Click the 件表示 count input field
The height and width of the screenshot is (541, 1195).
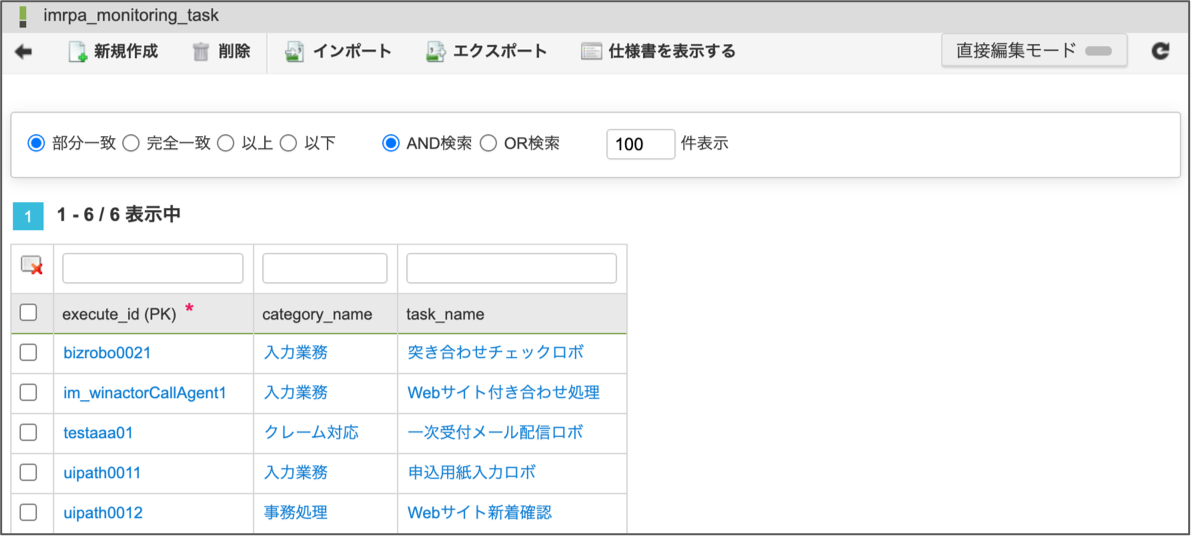tap(640, 144)
